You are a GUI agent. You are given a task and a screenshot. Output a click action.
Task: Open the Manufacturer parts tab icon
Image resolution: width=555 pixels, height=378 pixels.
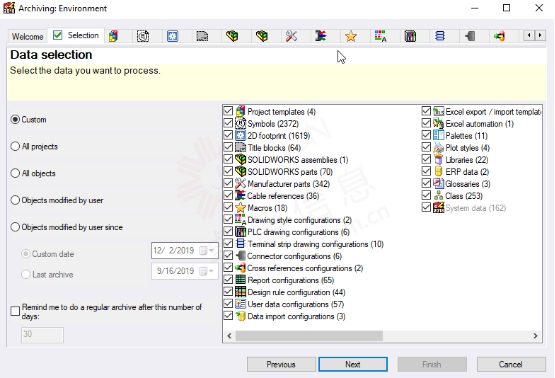pyautogui.click(x=291, y=36)
